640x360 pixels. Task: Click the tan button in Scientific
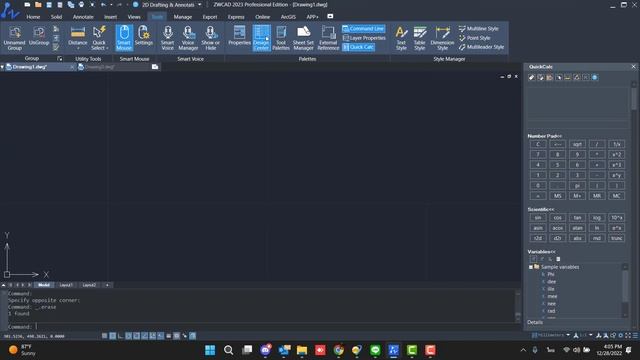coord(577,218)
